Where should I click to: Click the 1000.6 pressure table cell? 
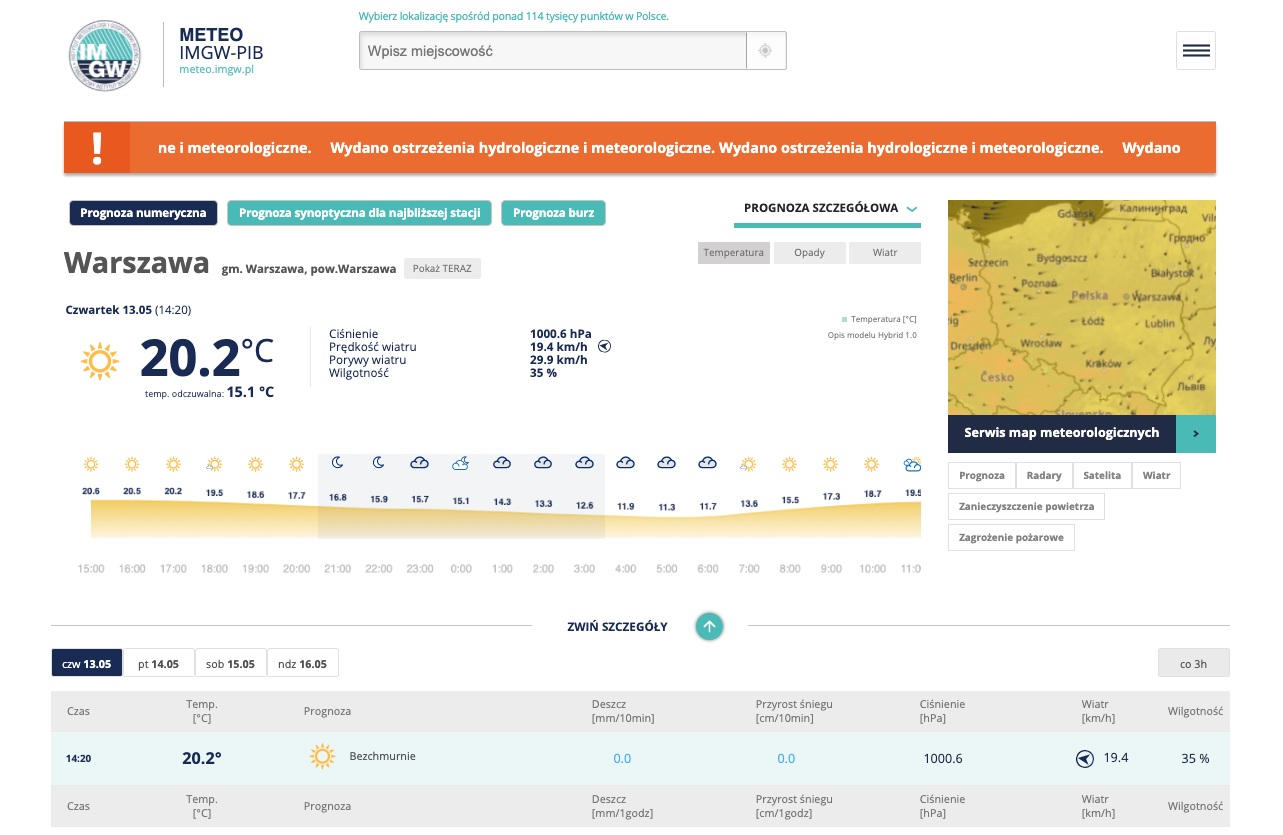point(943,759)
